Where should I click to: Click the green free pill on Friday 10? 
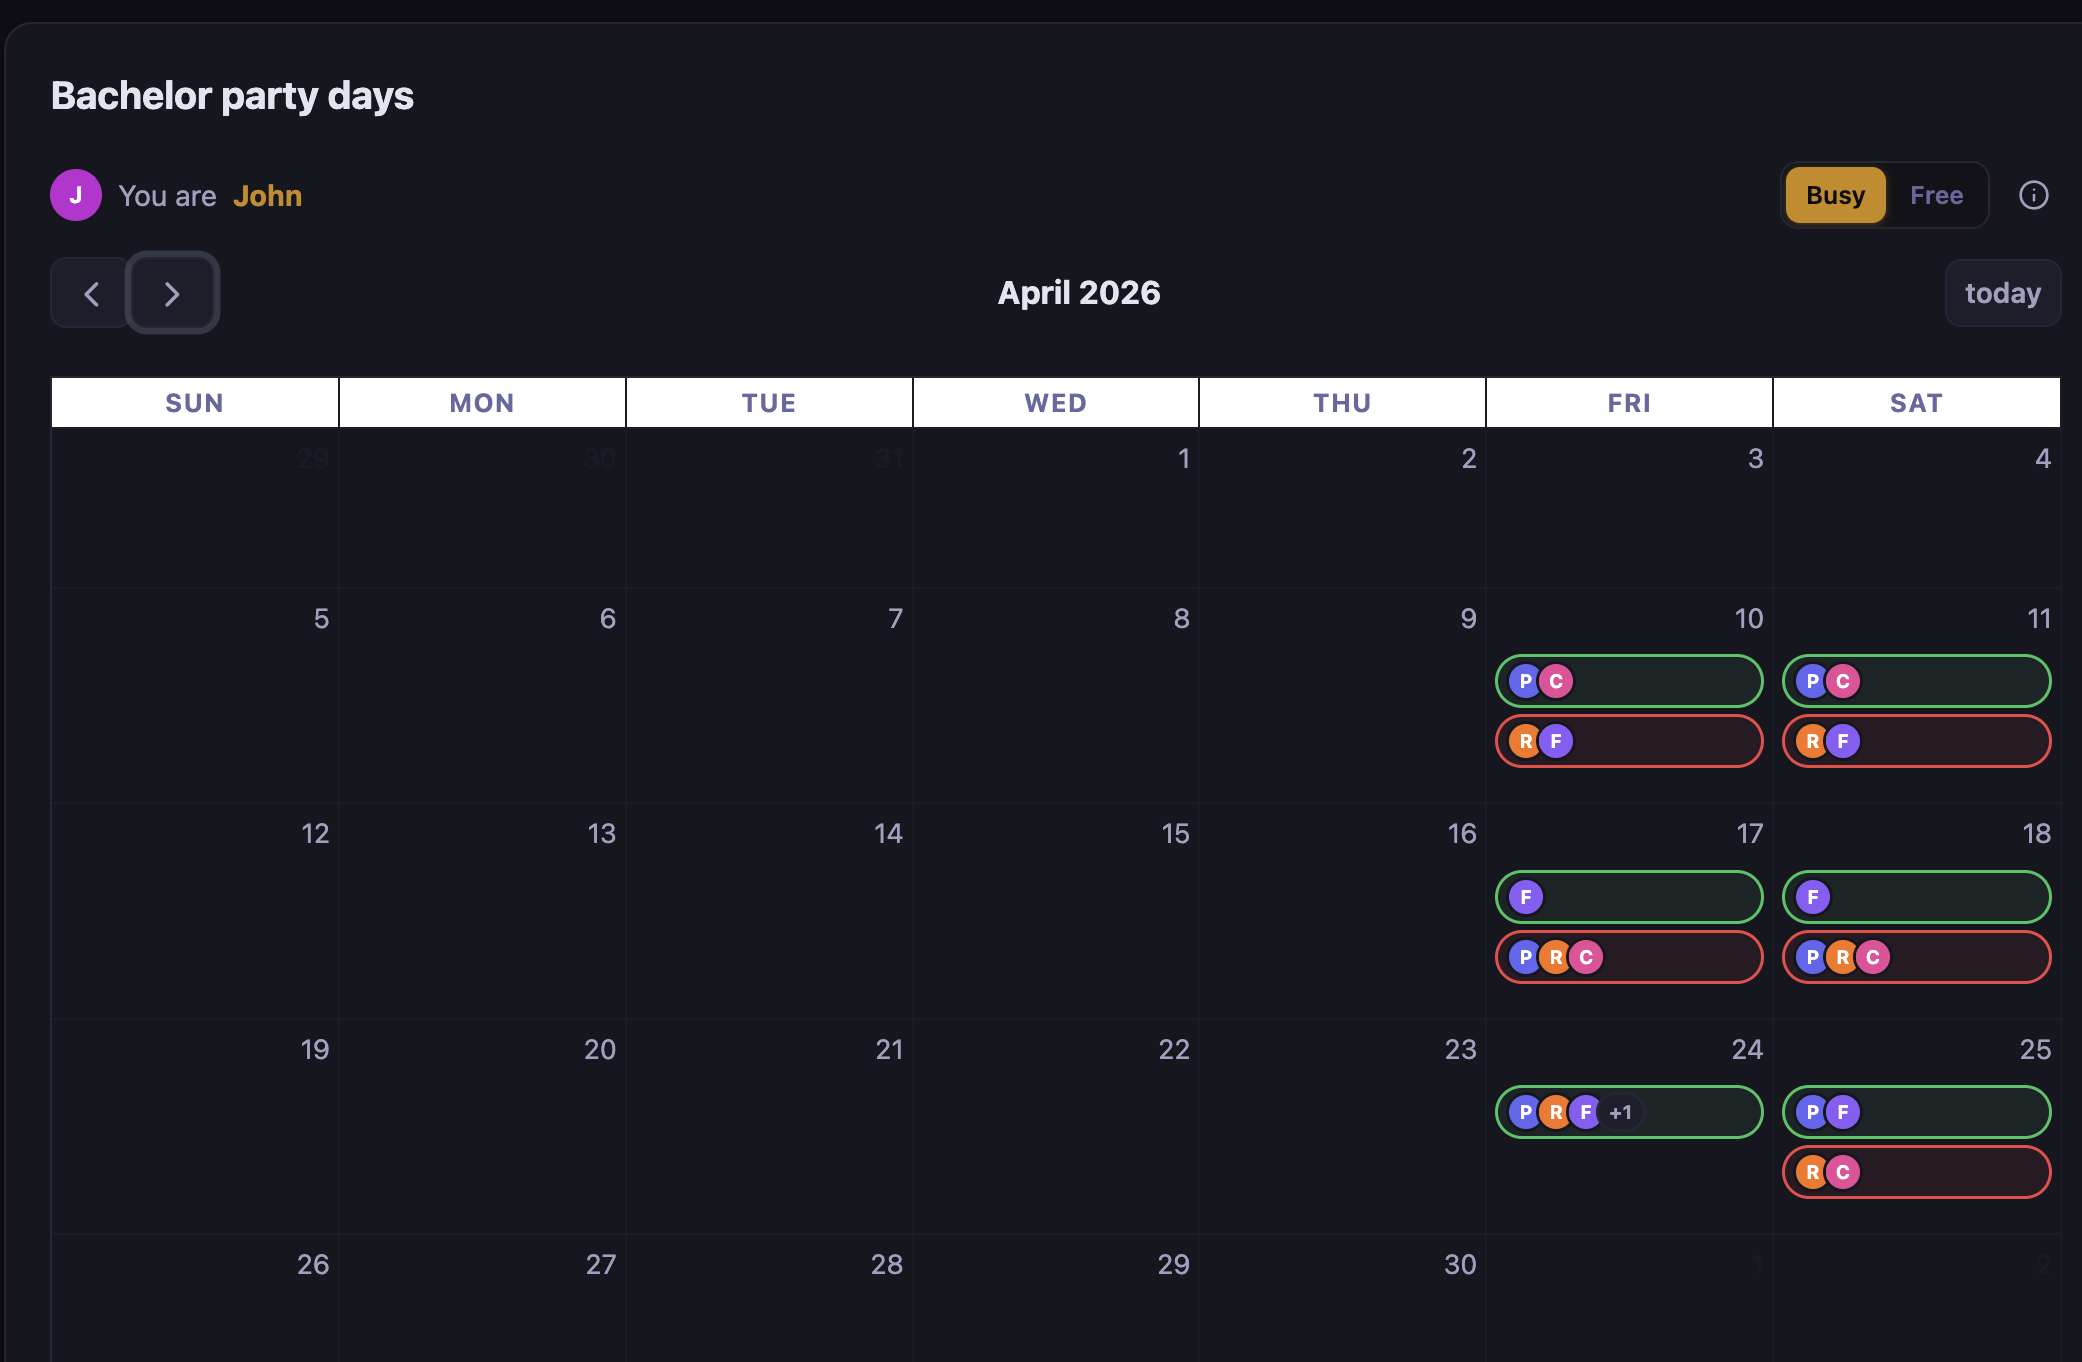point(1629,681)
